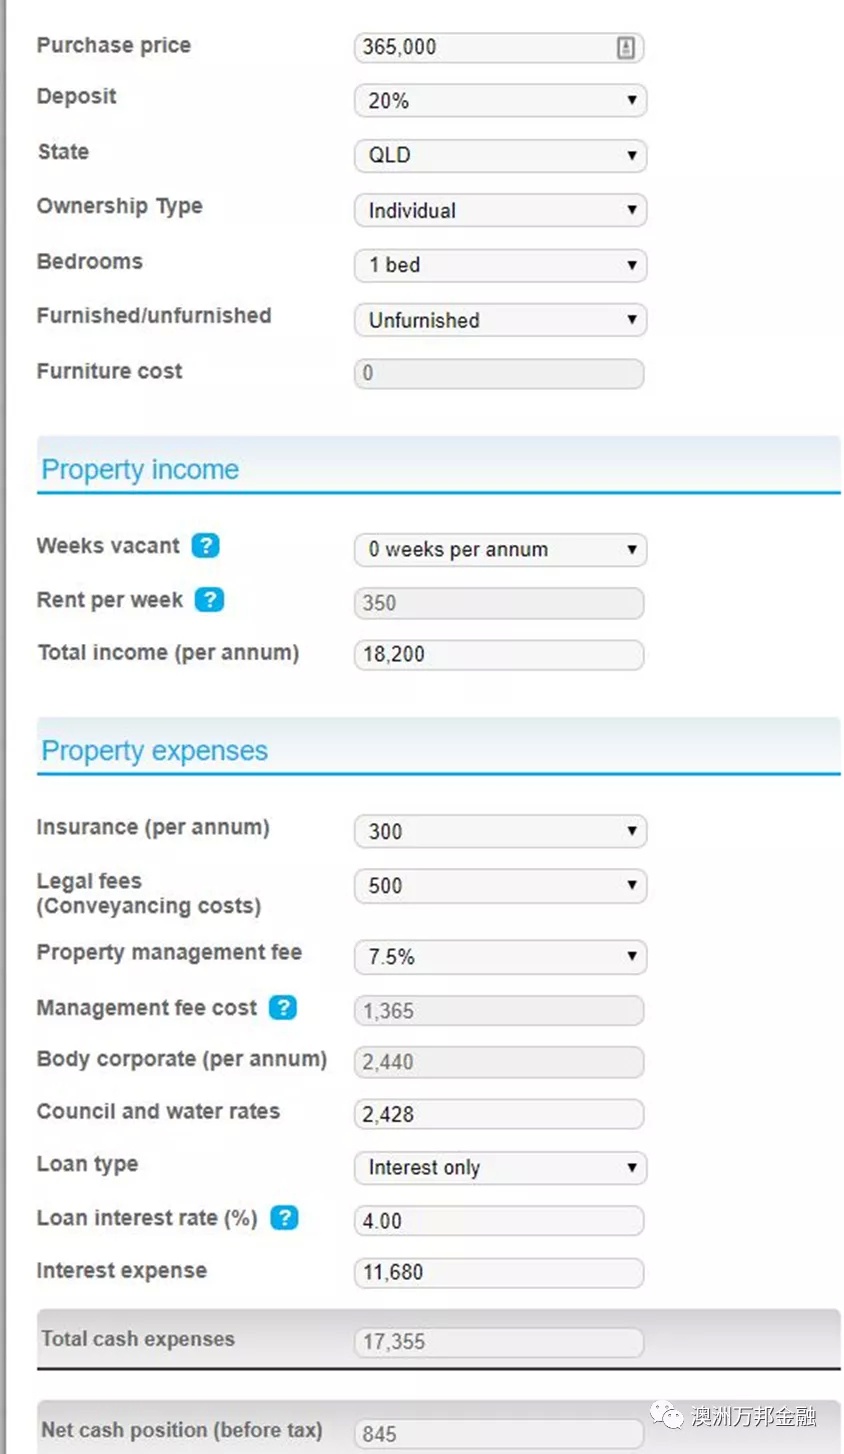
Task: Open the Insurance per annum dropdown
Action: click(x=500, y=832)
